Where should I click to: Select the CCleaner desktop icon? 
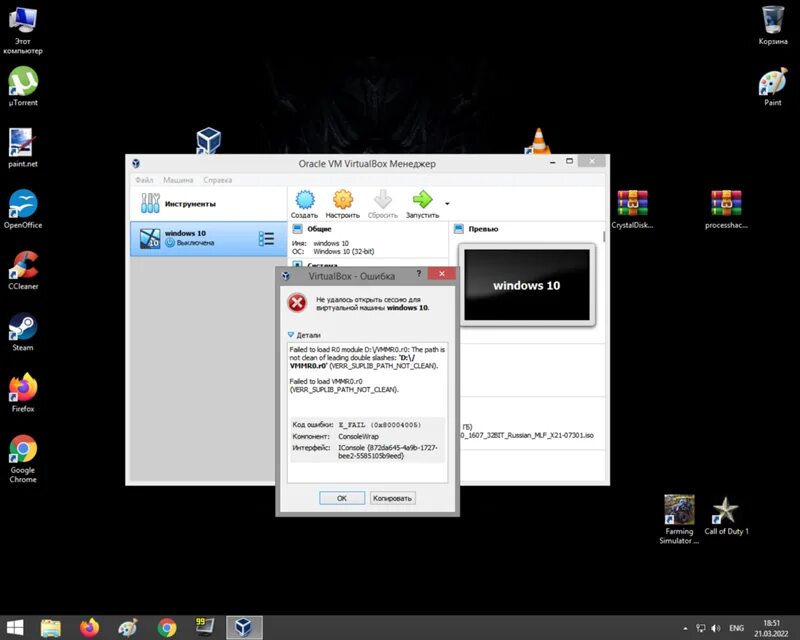22,269
